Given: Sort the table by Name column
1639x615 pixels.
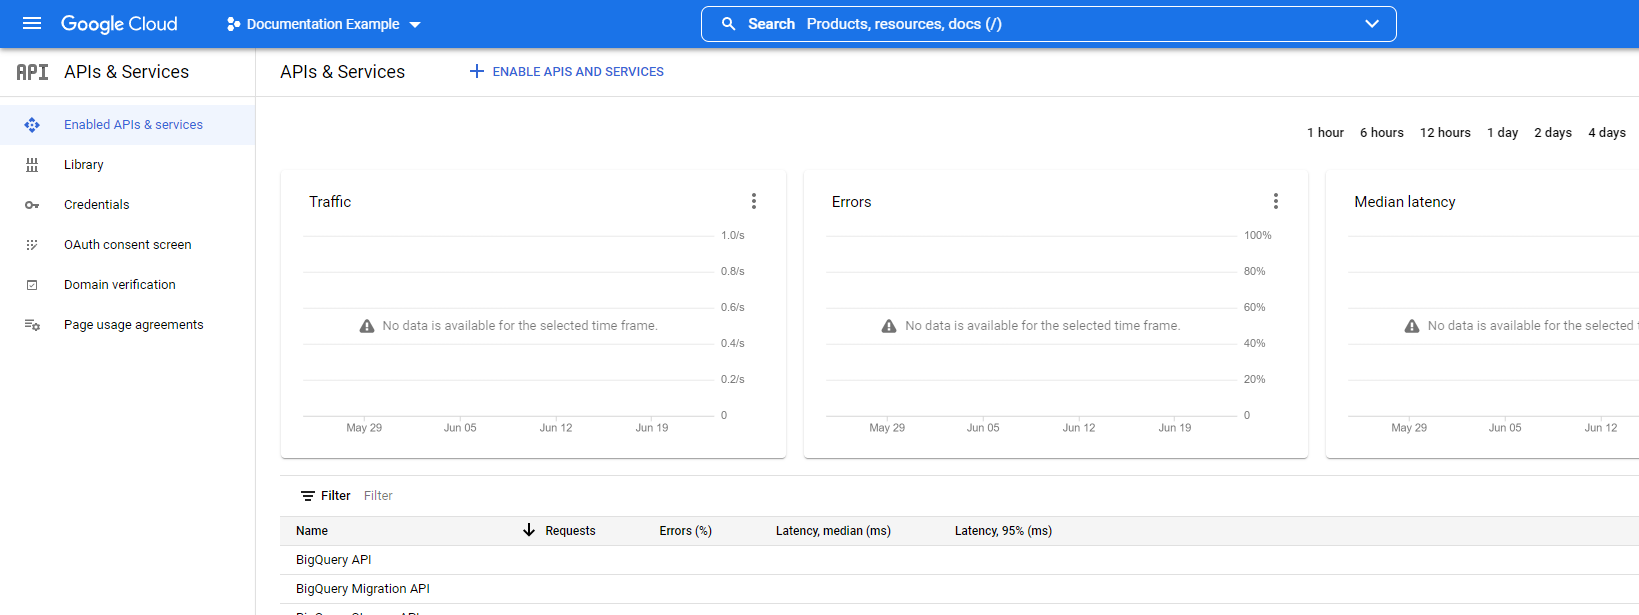Looking at the screenshot, I should coord(312,531).
